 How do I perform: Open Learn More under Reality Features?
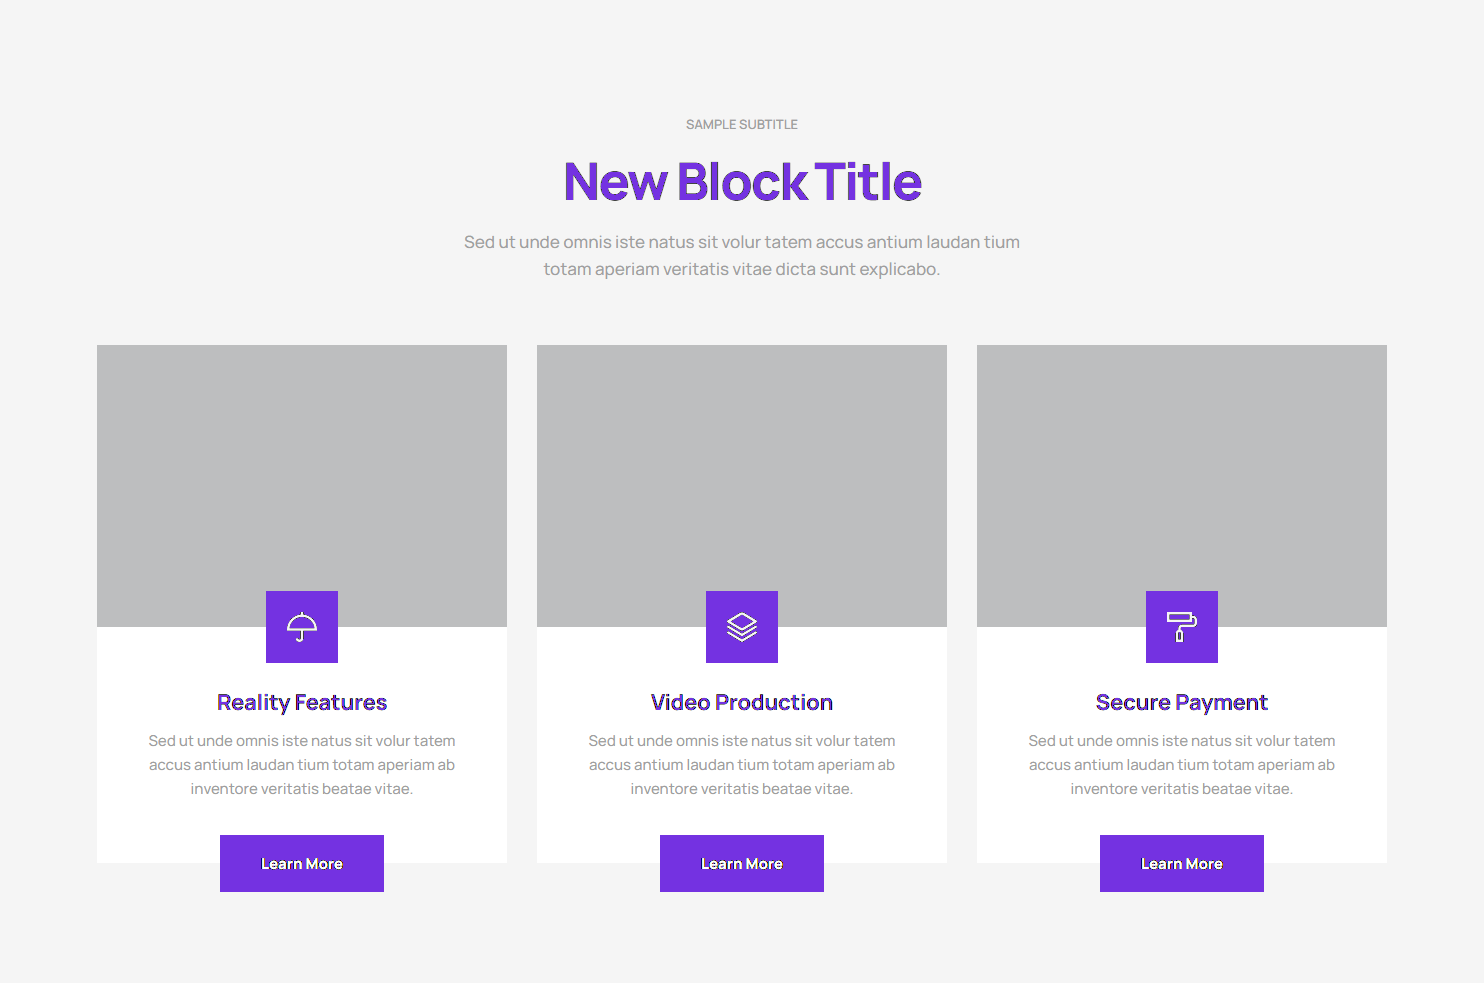coord(302,864)
